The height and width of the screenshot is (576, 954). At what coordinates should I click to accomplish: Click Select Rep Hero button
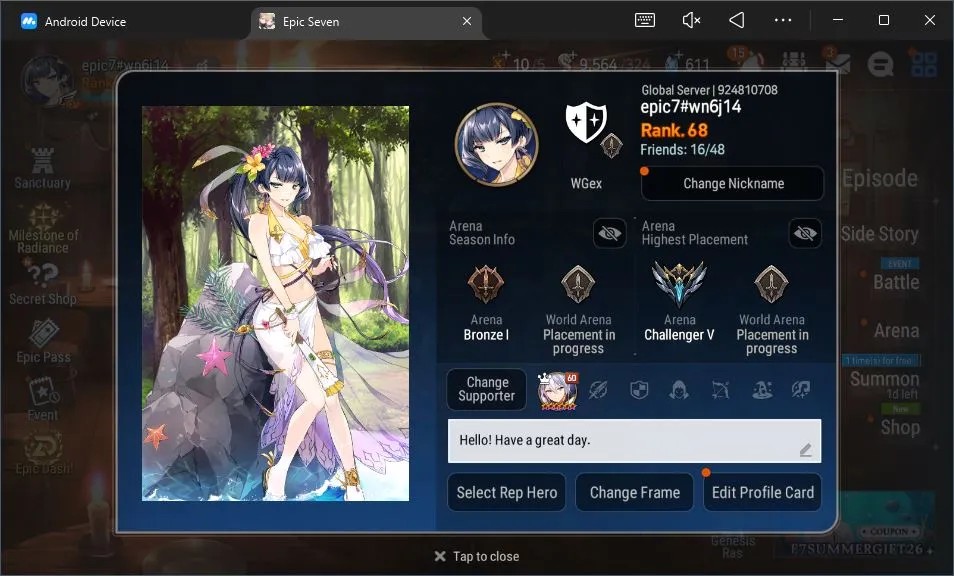[507, 493]
